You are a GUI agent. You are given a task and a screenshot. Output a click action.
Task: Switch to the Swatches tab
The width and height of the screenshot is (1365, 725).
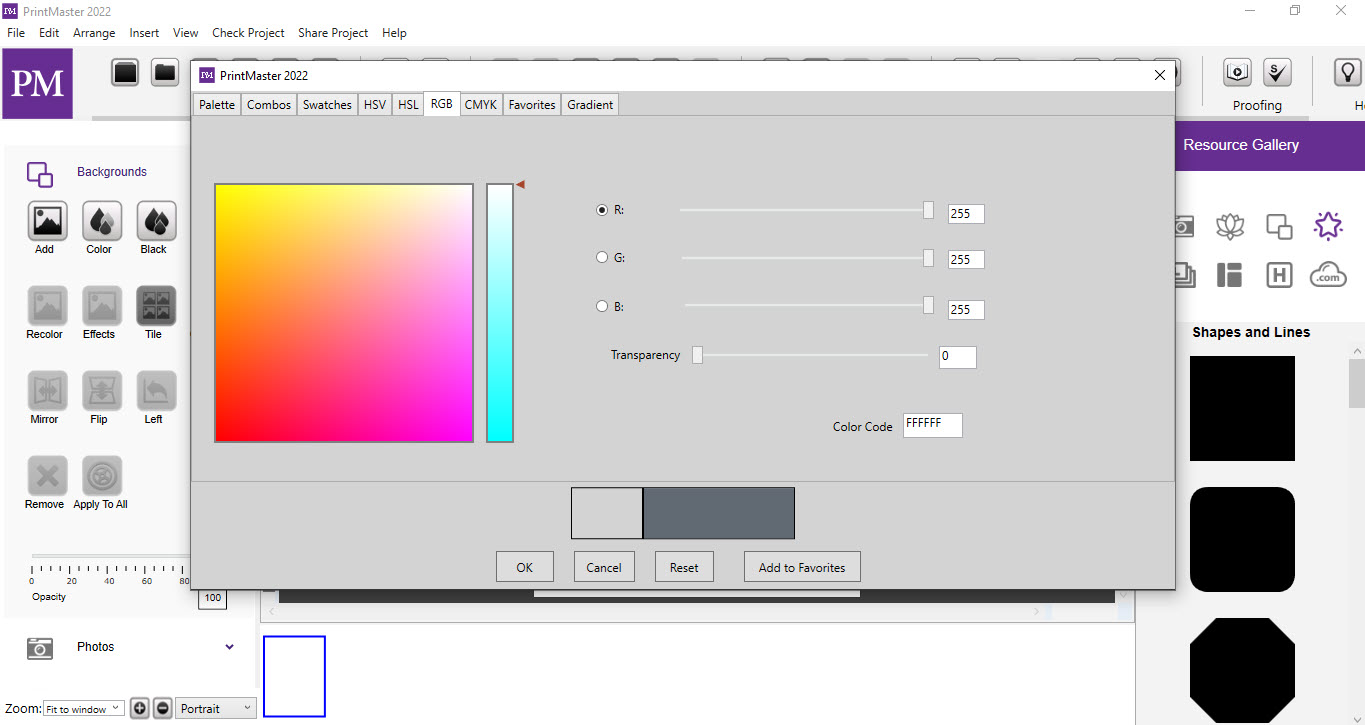point(327,104)
